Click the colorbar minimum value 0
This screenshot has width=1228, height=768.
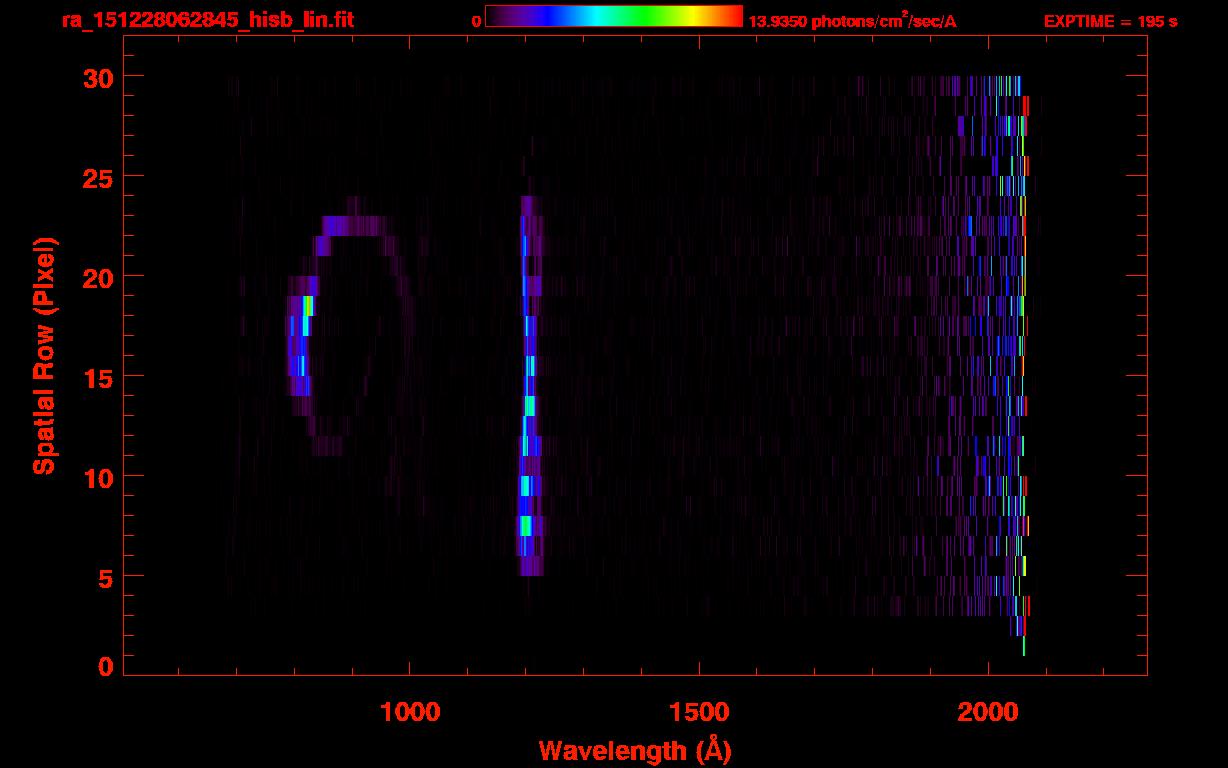pyautogui.click(x=476, y=21)
